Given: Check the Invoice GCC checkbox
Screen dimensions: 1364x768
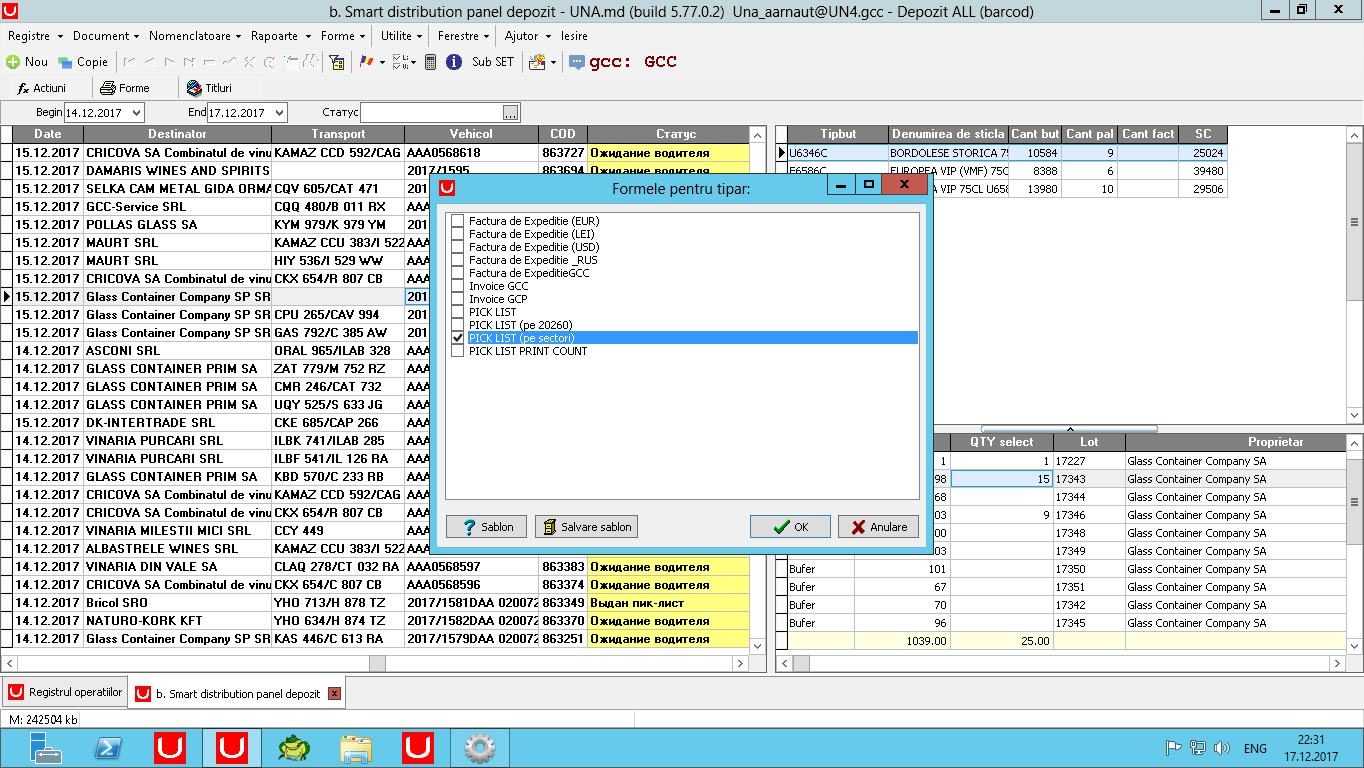Looking at the screenshot, I should click(x=458, y=286).
